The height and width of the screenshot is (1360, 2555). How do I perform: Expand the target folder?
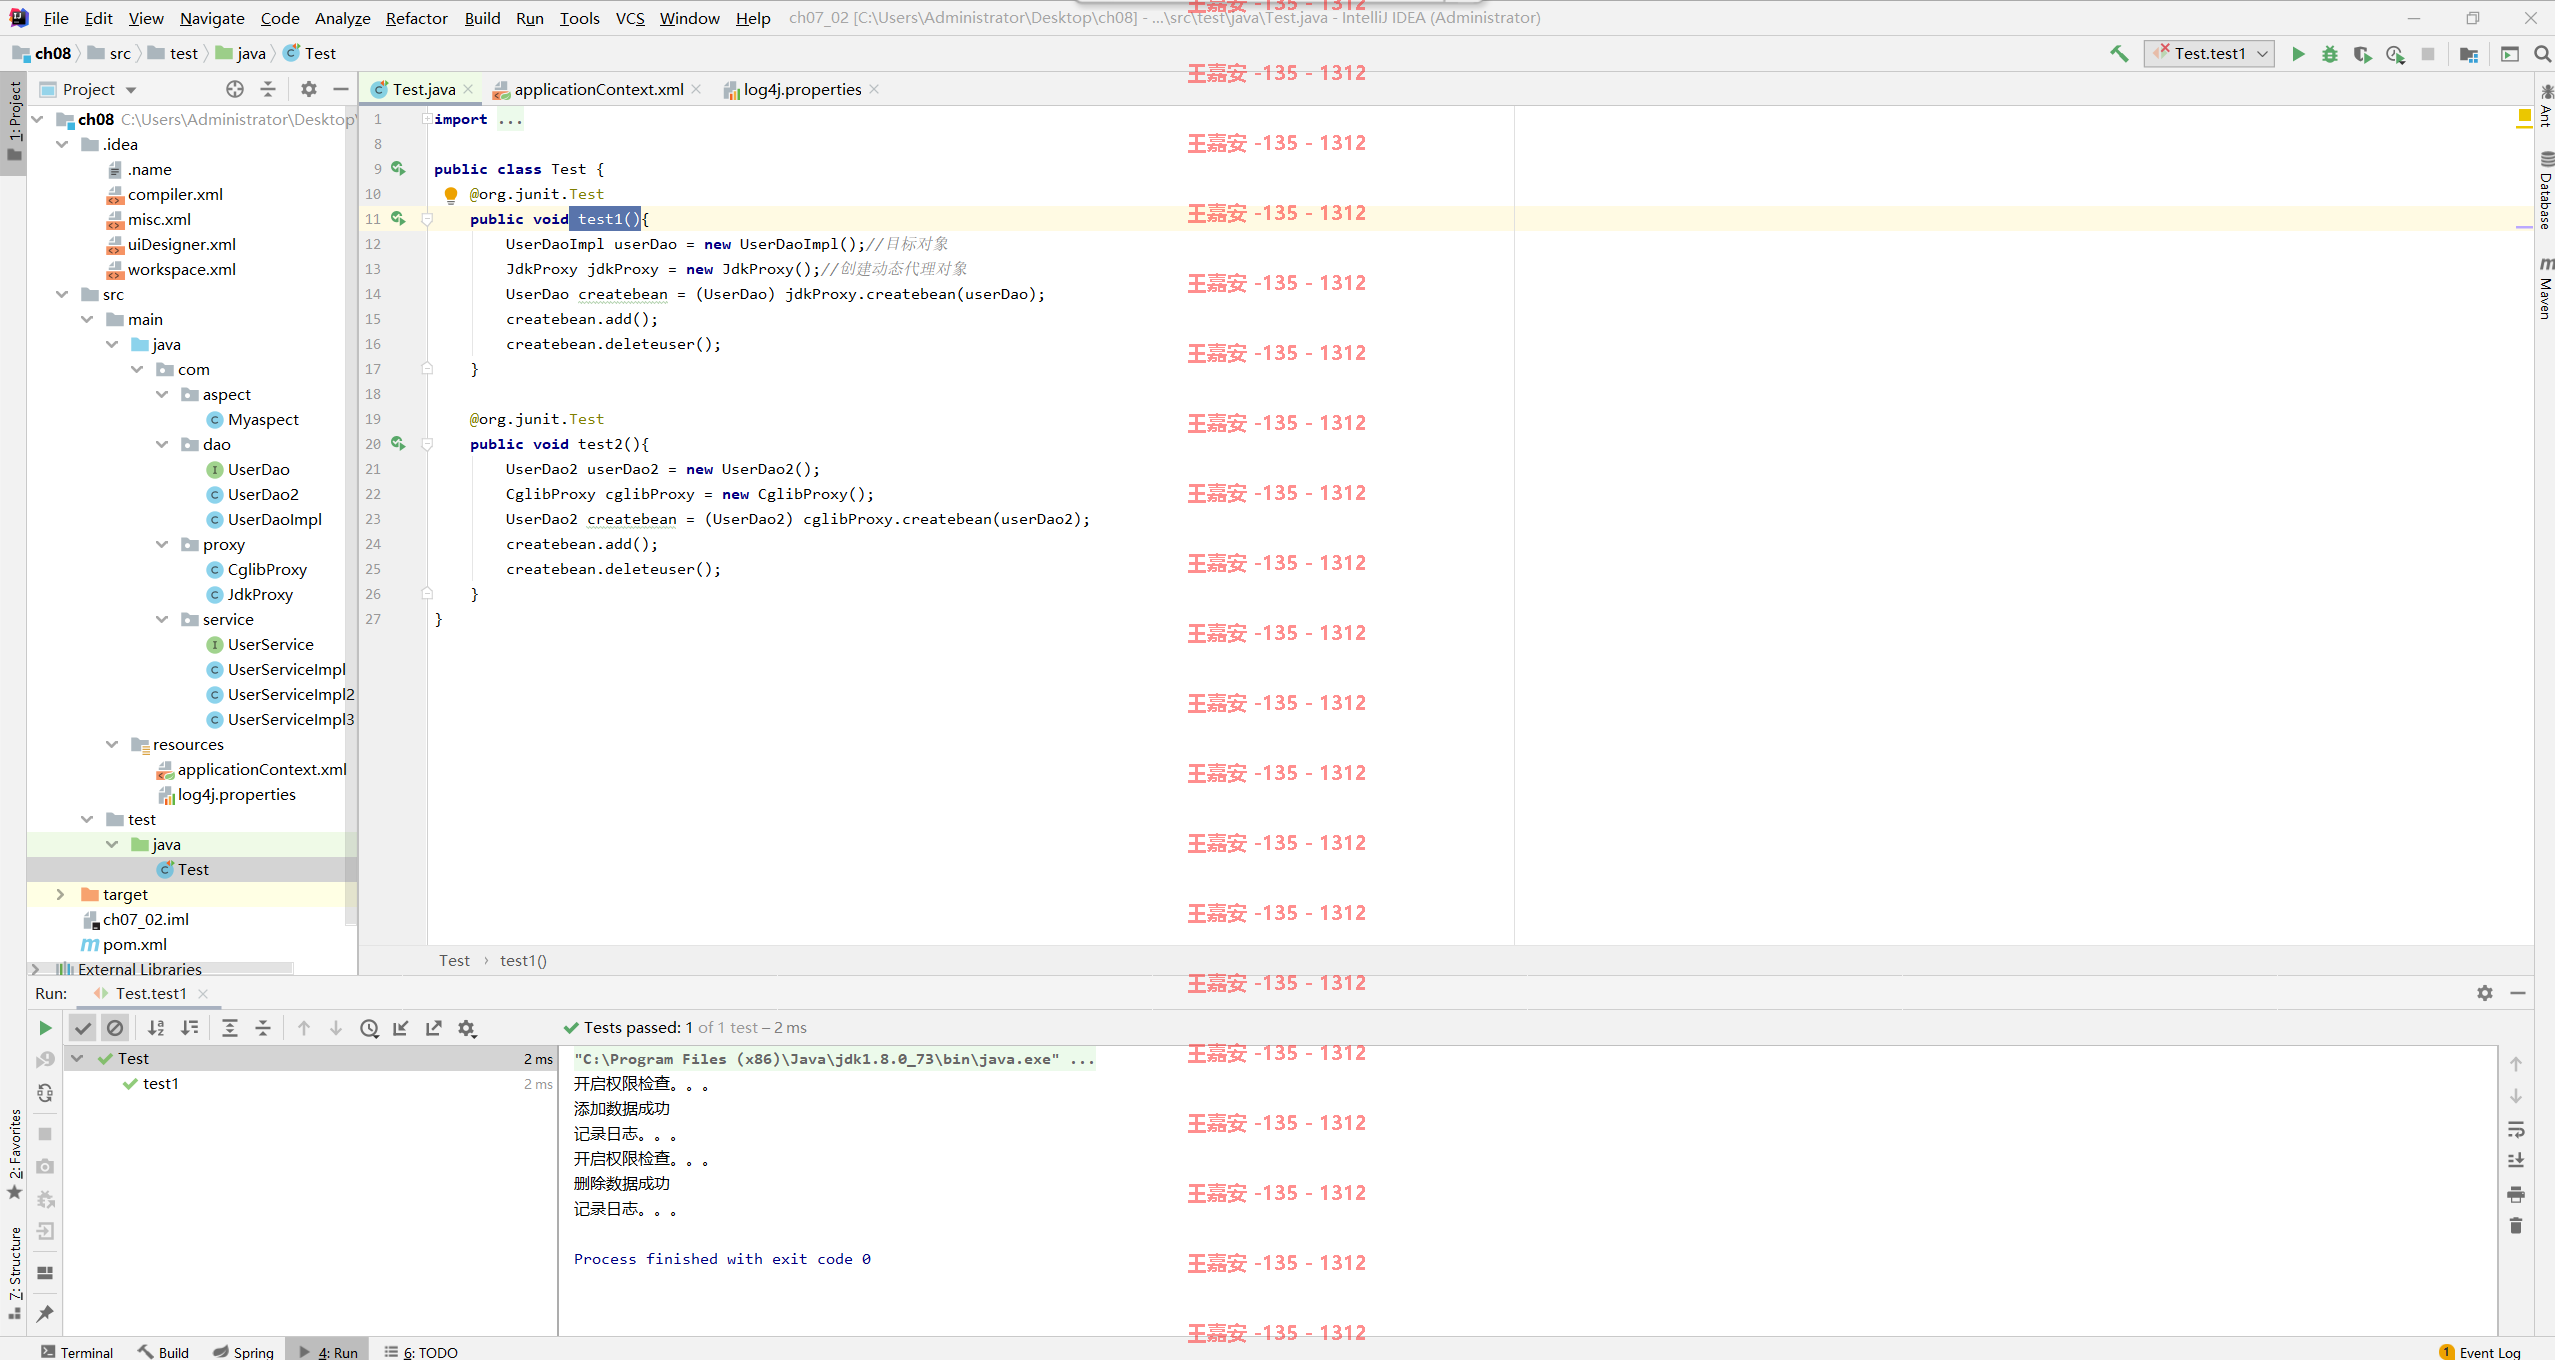pyautogui.click(x=60, y=894)
